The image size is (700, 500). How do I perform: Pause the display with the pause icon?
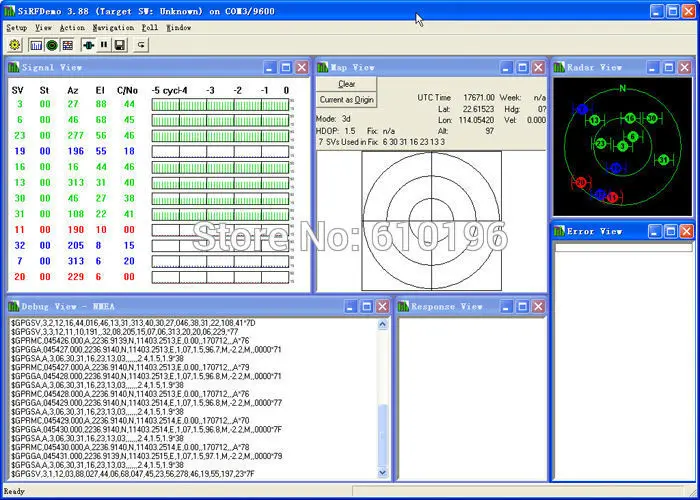(x=104, y=45)
